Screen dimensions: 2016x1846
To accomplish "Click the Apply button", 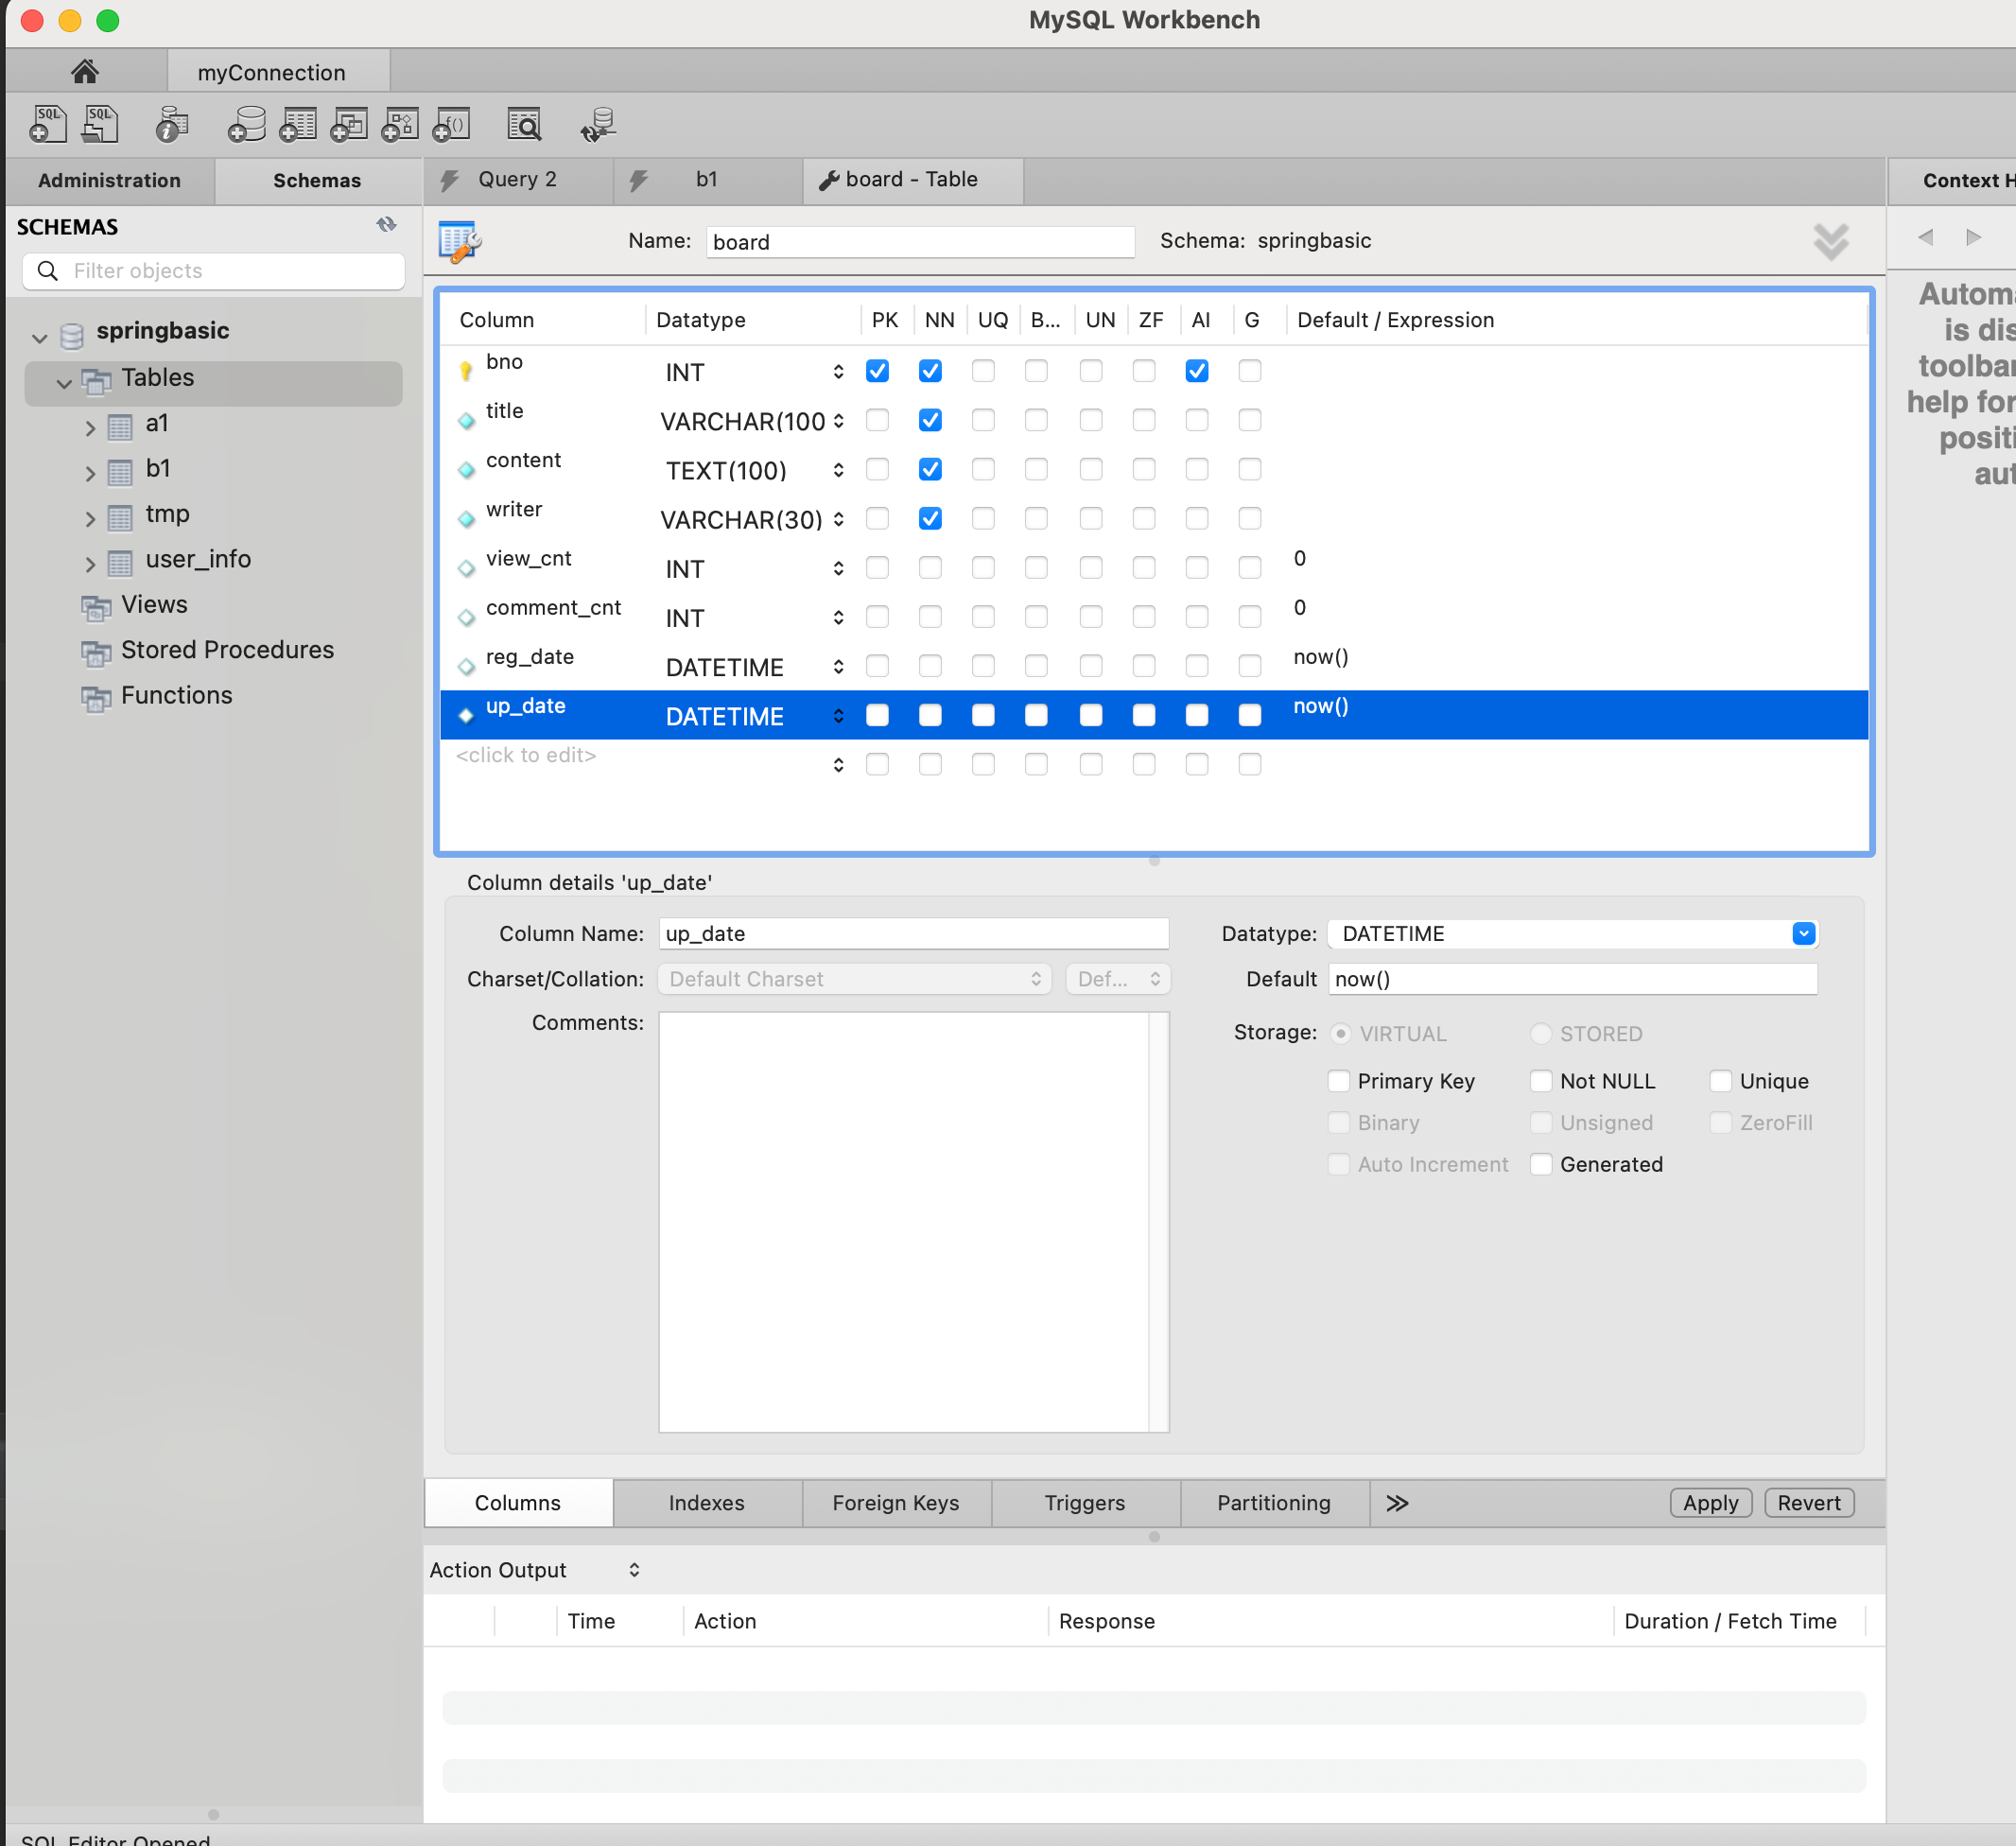I will (1710, 1502).
